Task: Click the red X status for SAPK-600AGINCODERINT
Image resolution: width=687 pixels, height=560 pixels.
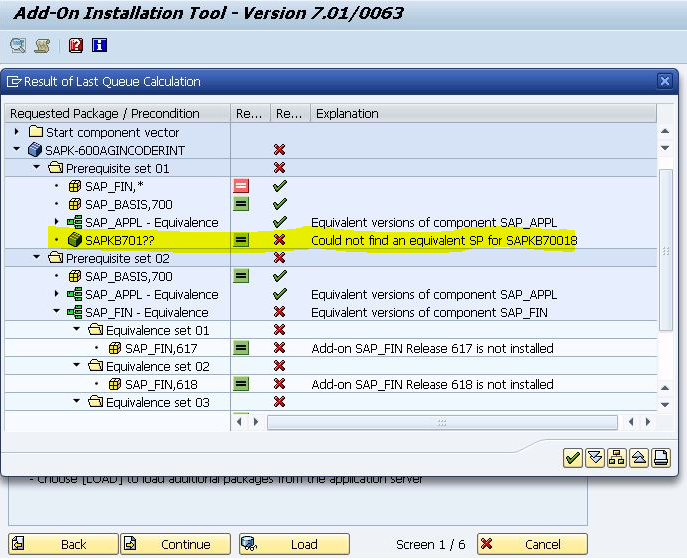Action: (x=280, y=150)
